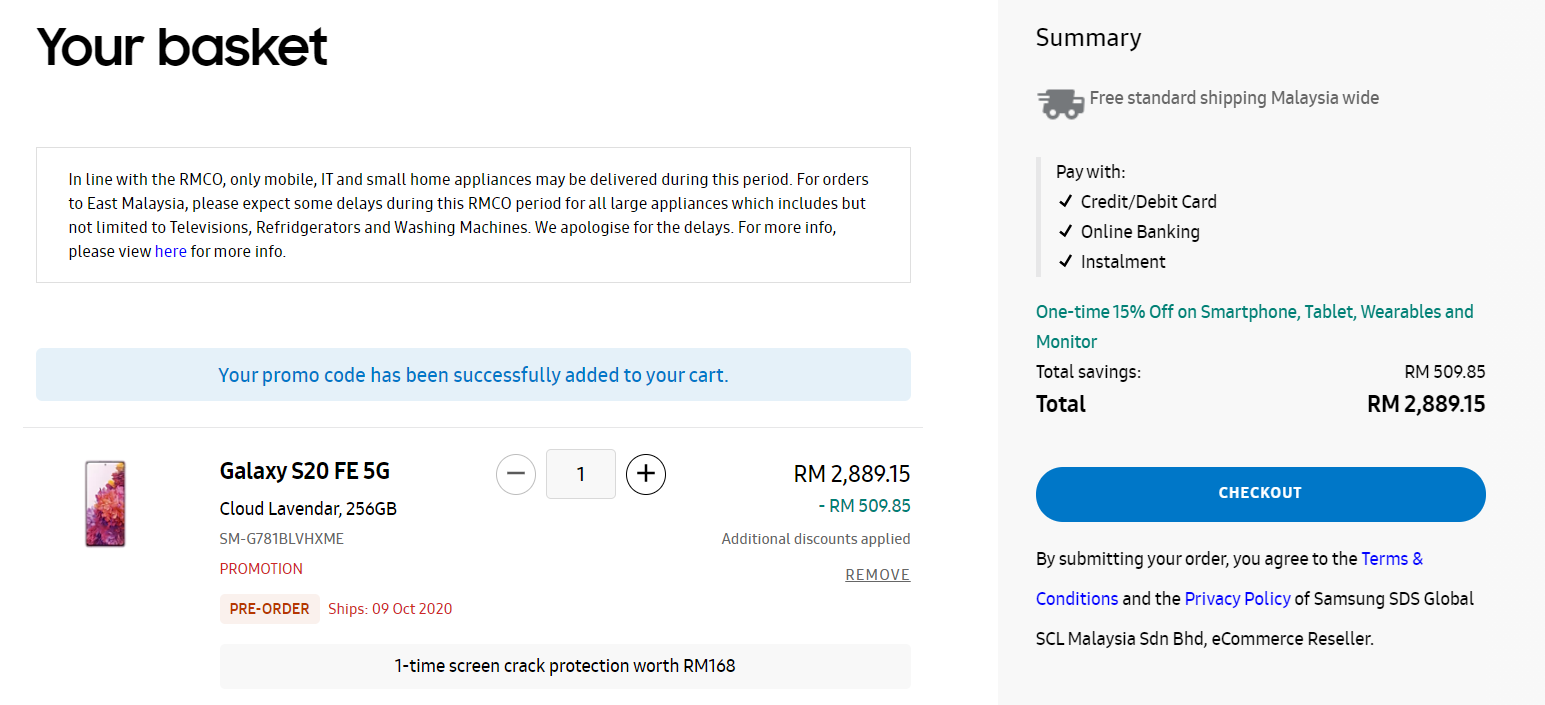
Task: Remove Galaxy S20 FE from basket
Action: click(877, 575)
